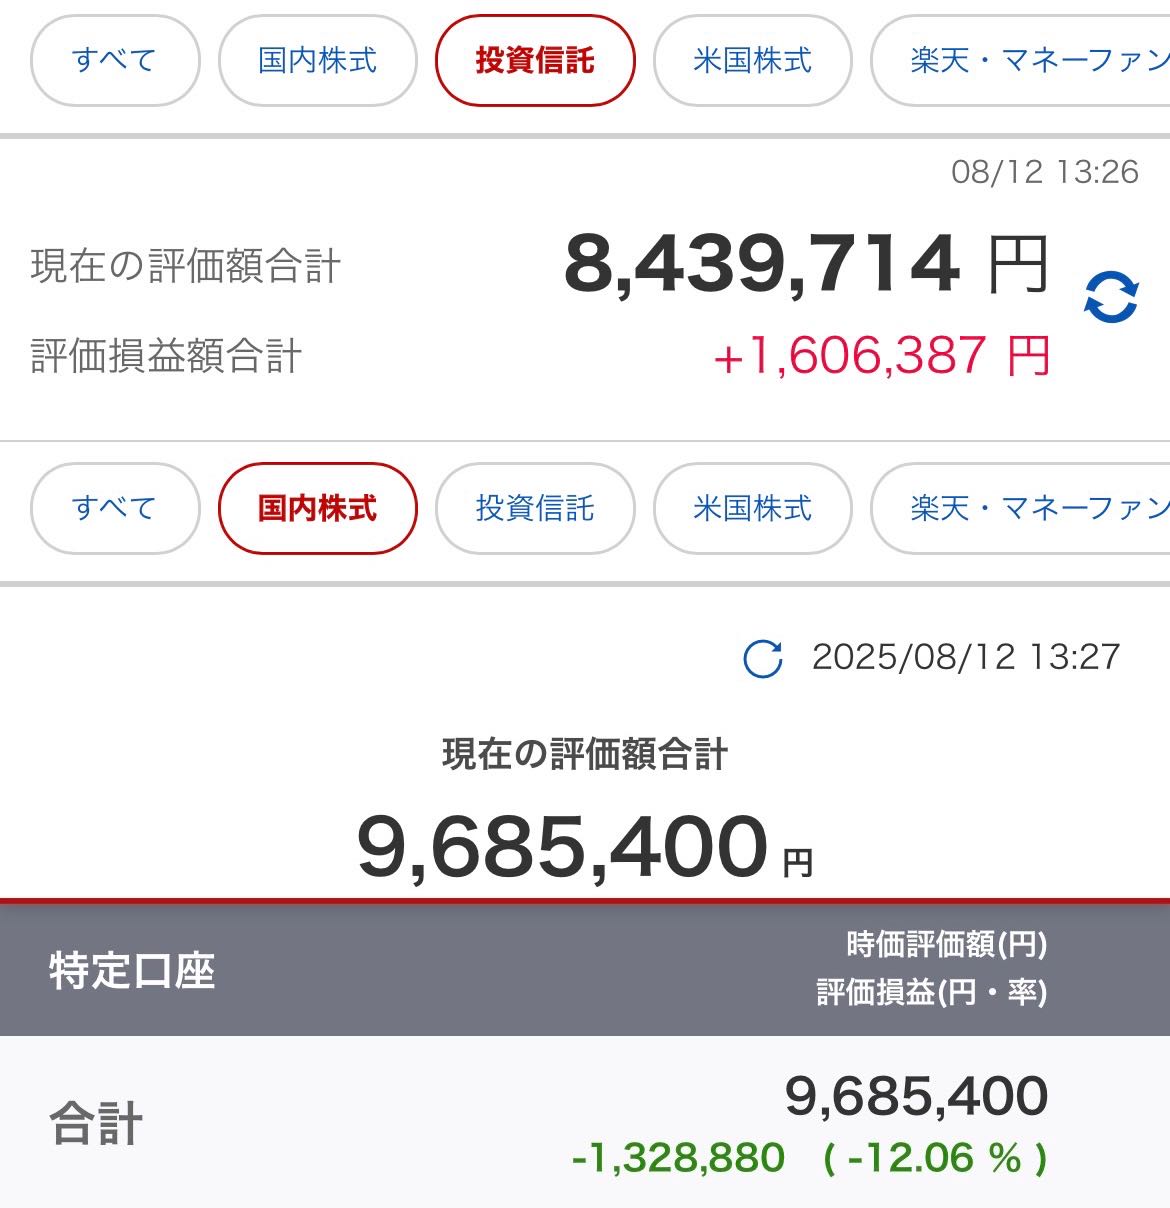
Task: Switch to 投資信託 in the lower tab row
Action: coord(535,508)
